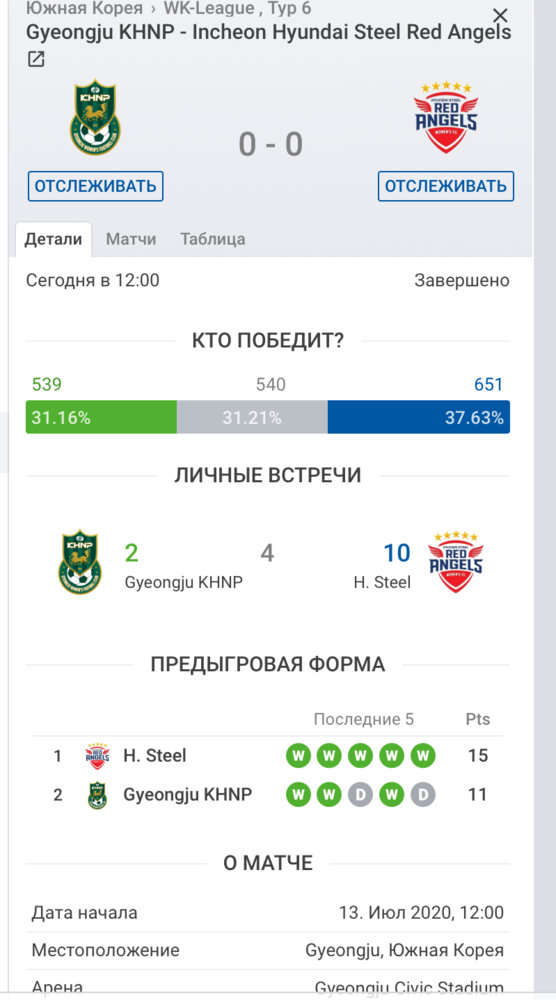
Task: Close the match details panel
Action: pyautogui.click(x=501, y=15)
